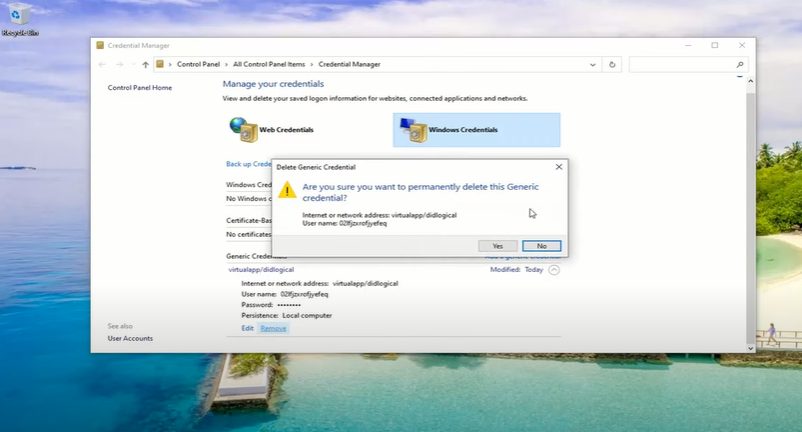Viewport: 802px width, 432px height.
Task: Click the address bar folder icon
Action: tap(160, 64)
